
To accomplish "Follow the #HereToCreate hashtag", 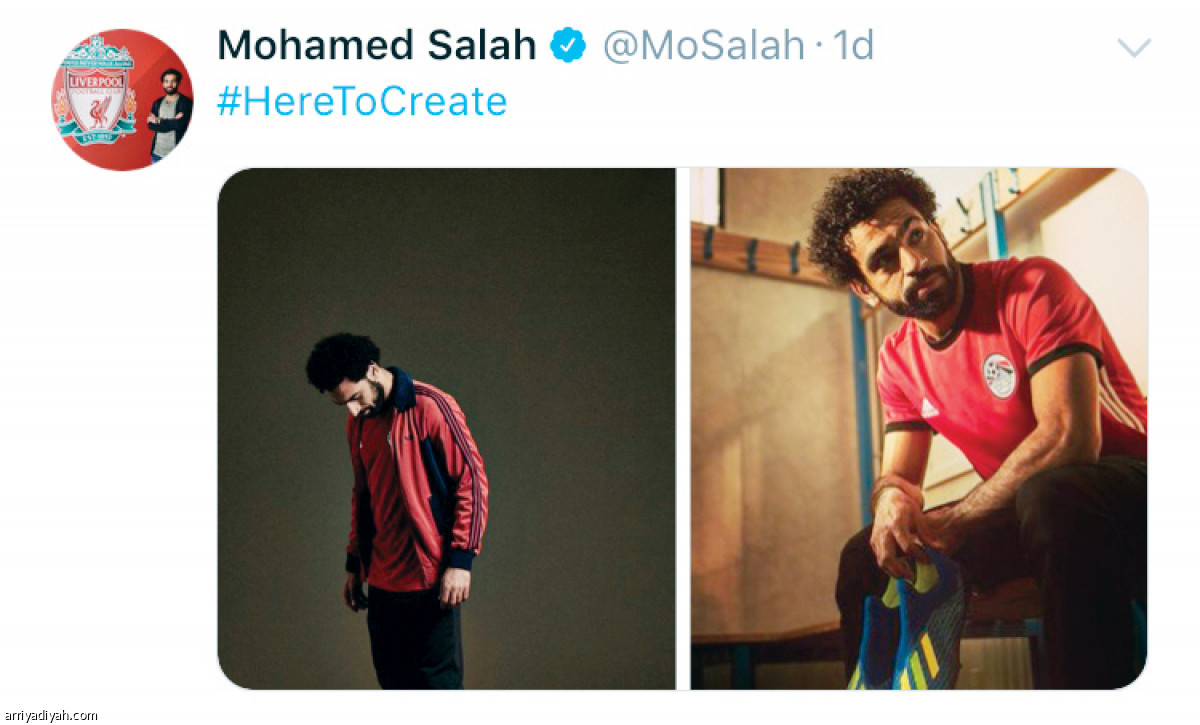I will pos(362,101).
